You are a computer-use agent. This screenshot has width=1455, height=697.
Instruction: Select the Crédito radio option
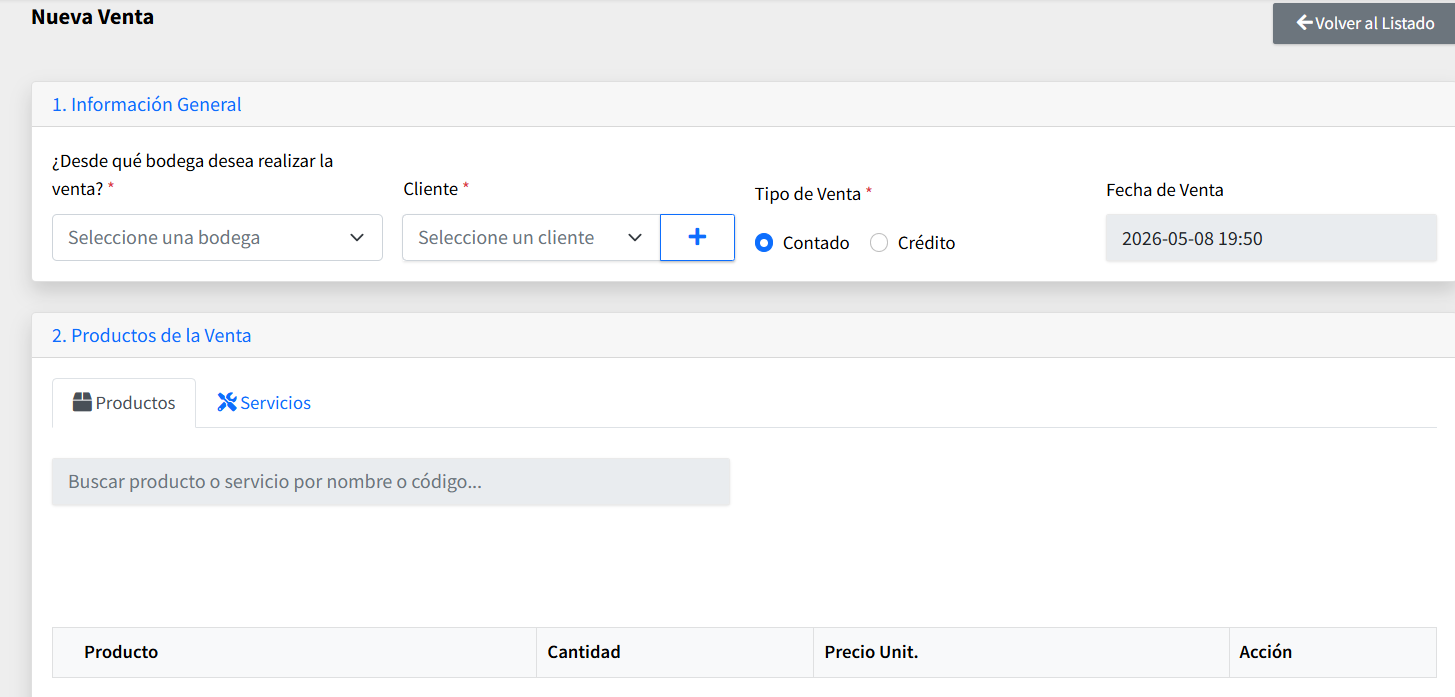(x=879, y=243)
